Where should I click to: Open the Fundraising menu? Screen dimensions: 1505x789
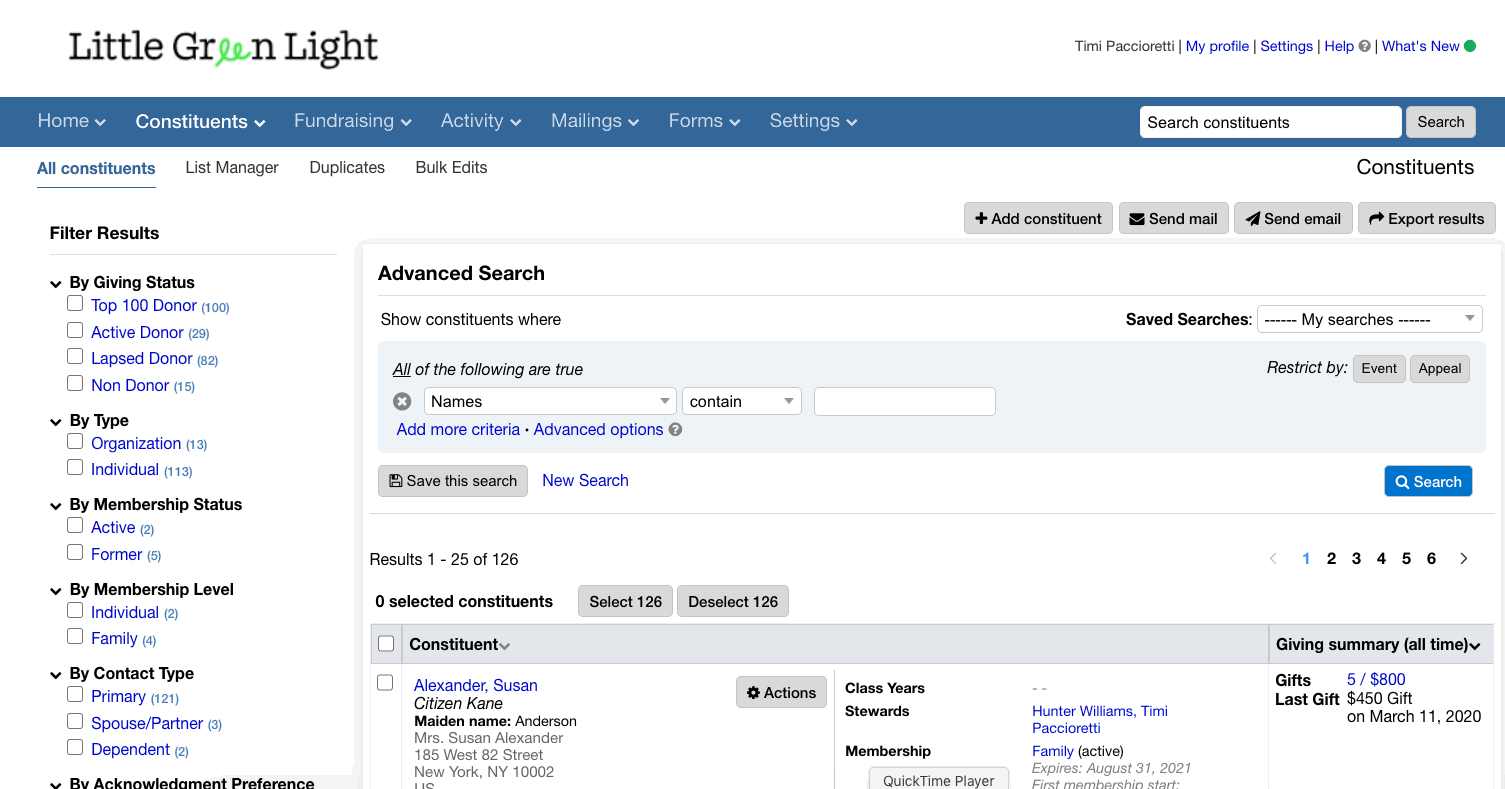click(x=353, y=121)
